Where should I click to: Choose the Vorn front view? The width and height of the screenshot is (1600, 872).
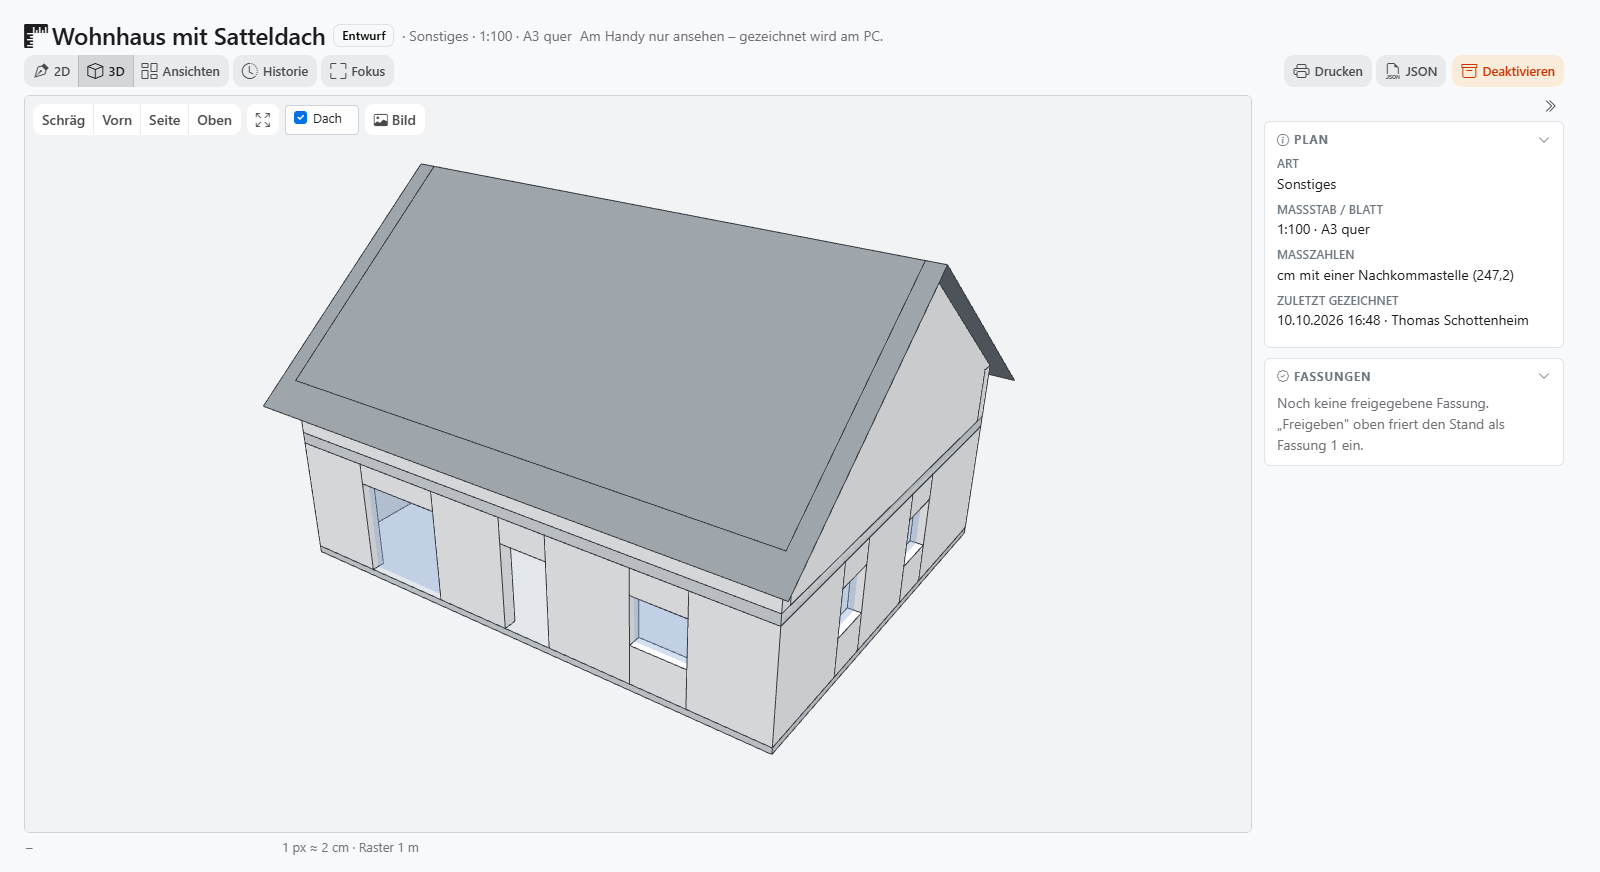pos(117,120)
